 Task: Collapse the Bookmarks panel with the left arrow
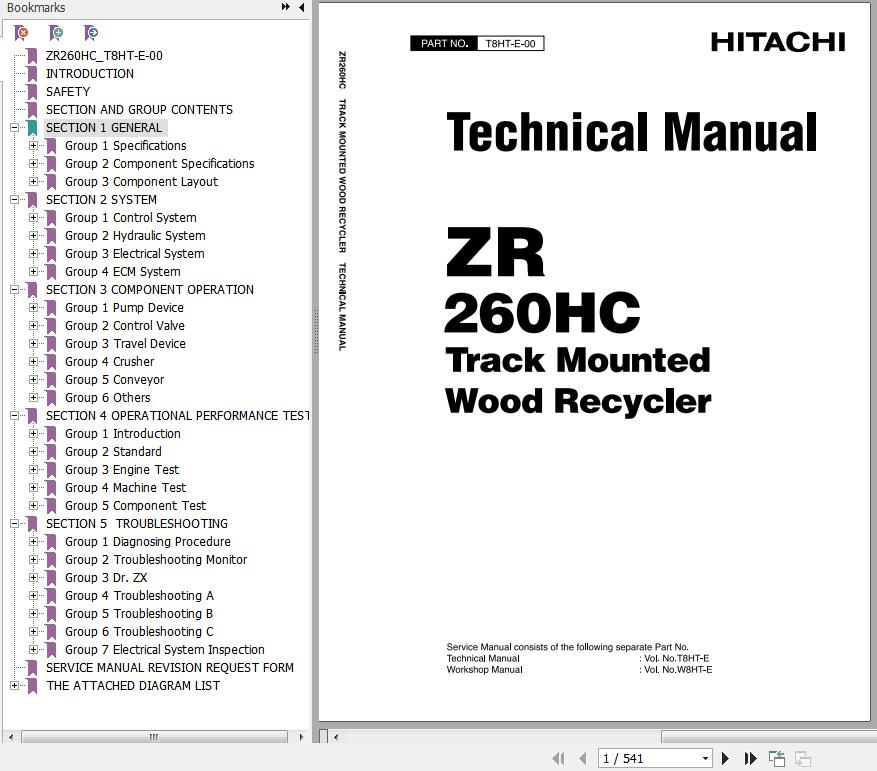click(301, 7)
